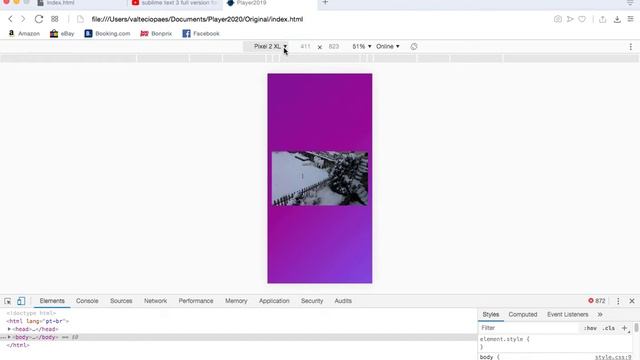Click the 872 error count indicator
The width and height of the screenshot is (640, 360).
coord(597,301)
